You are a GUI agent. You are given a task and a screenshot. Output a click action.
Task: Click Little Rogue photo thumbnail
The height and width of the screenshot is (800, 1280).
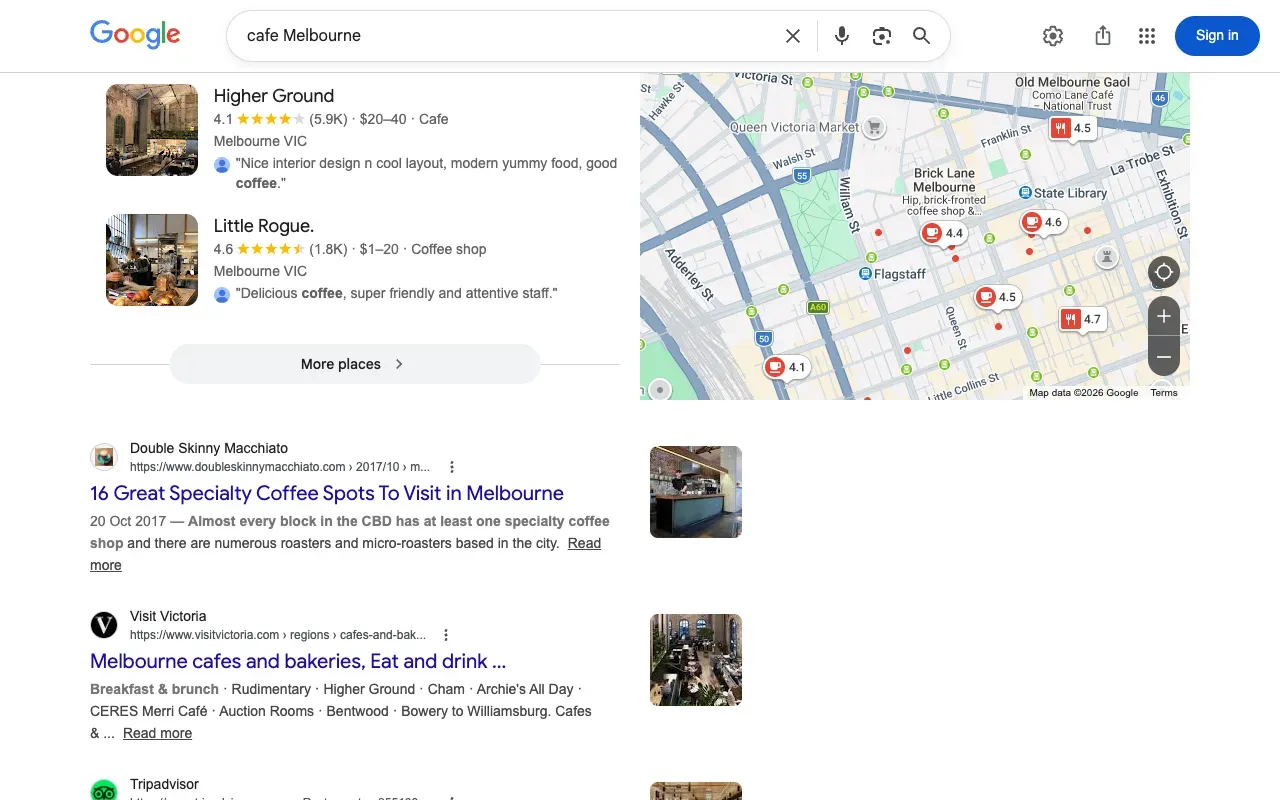click(x=152, y=260)
